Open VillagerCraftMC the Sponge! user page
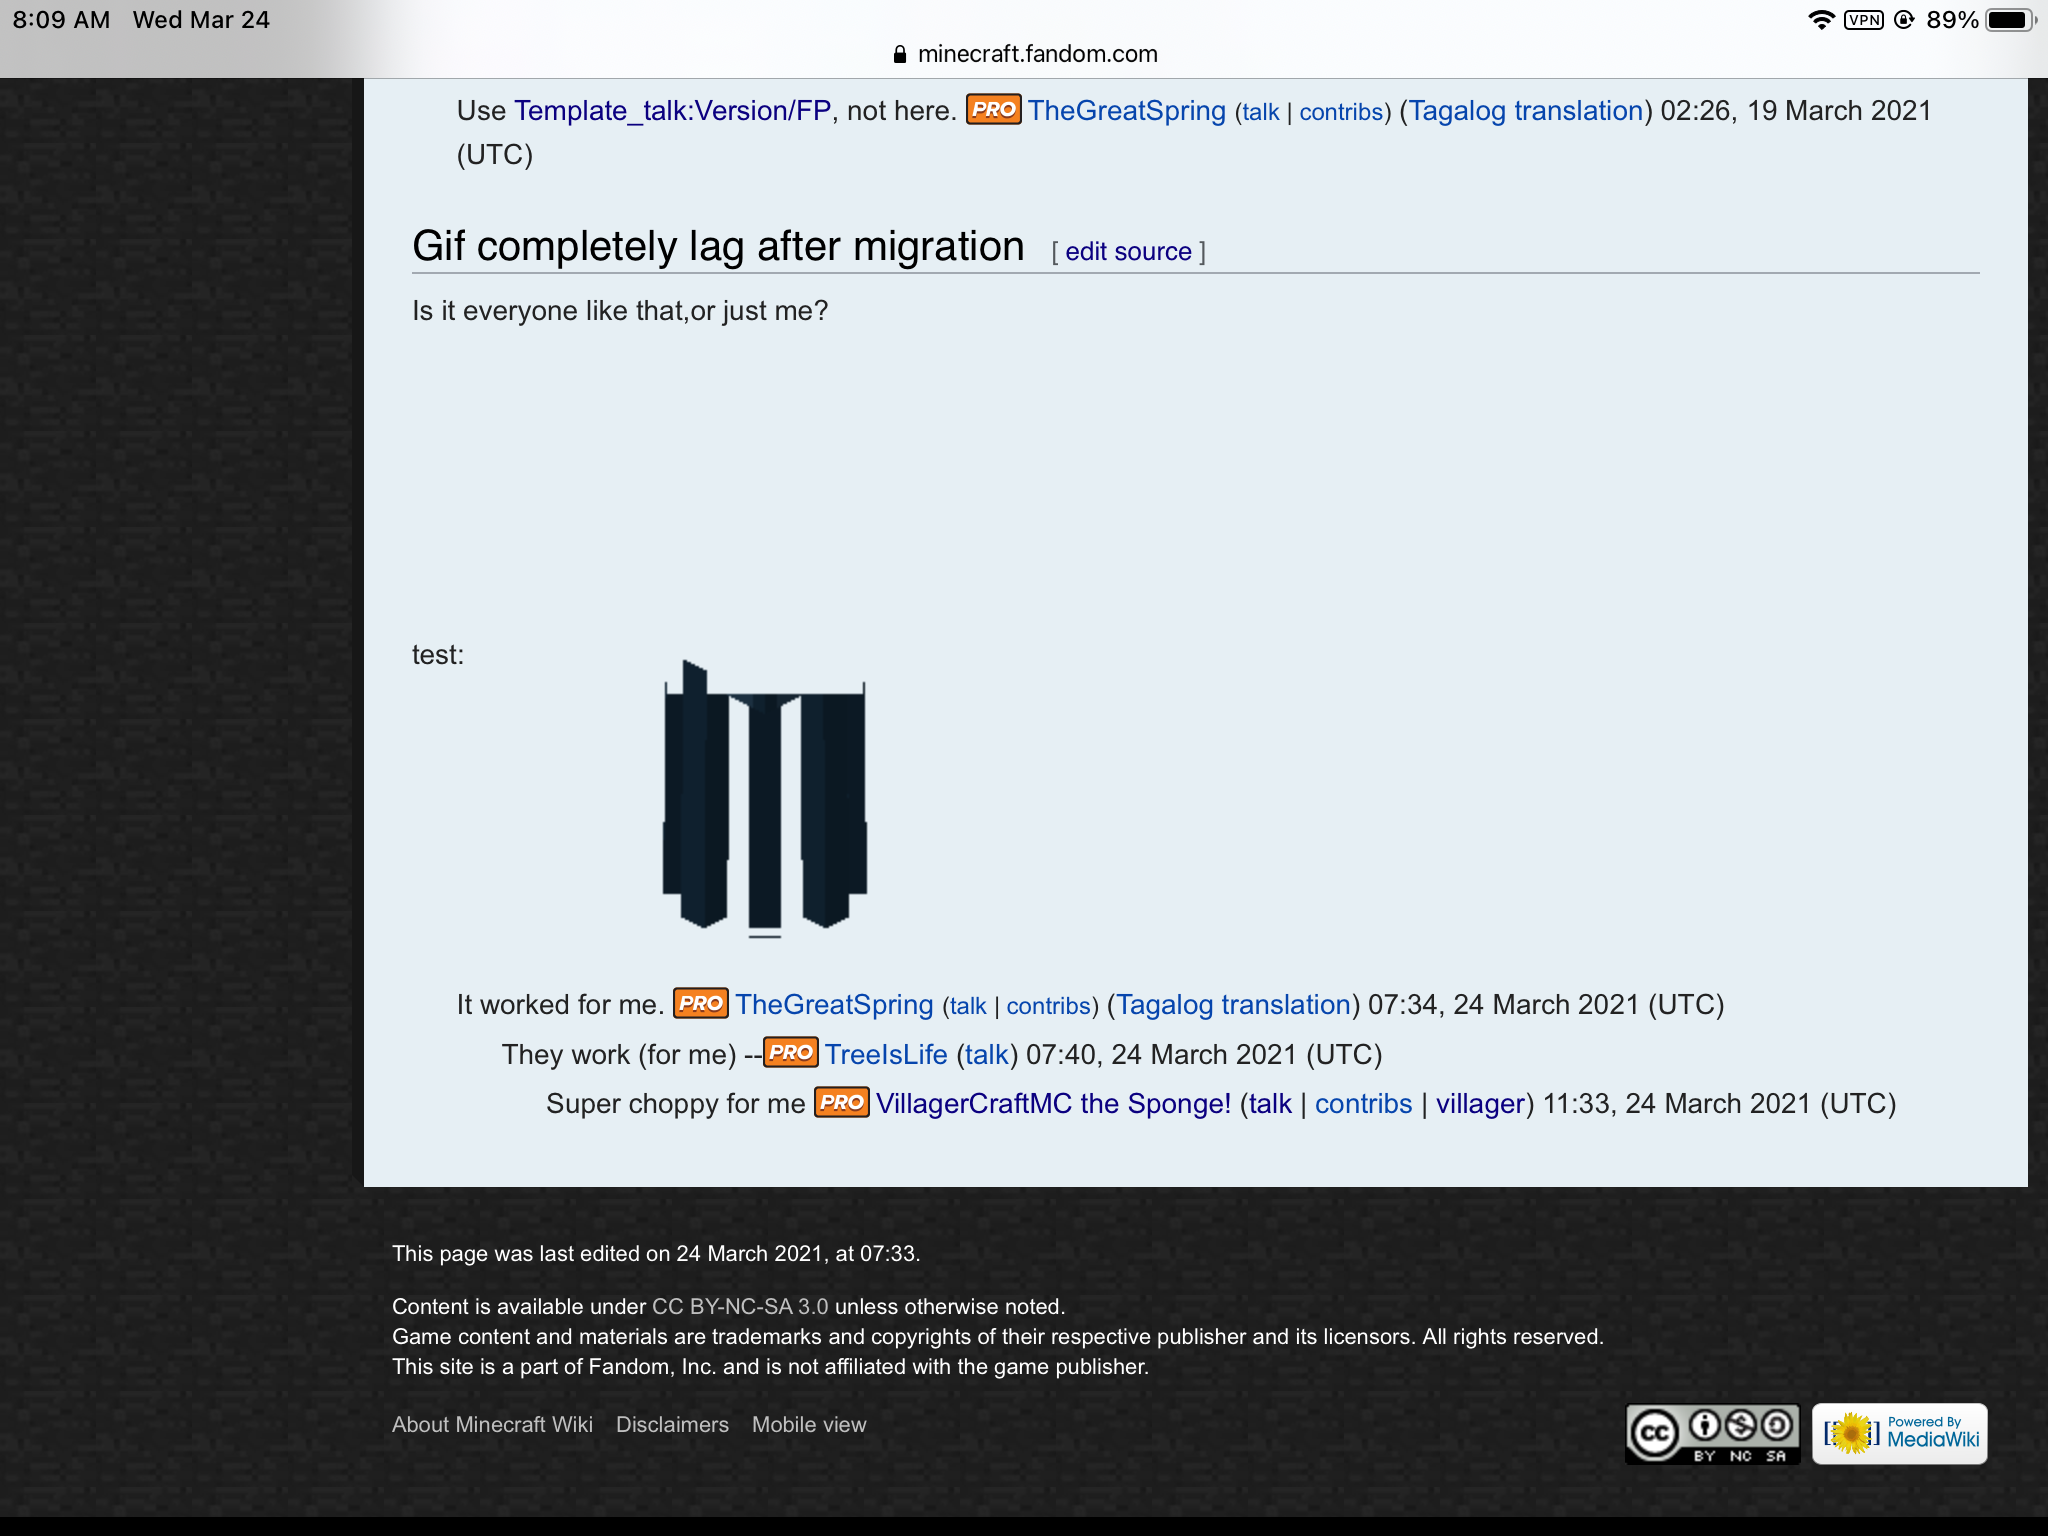Image resolution: width=2048 pixels, height=1536 pixels. pos(1053,1103)
